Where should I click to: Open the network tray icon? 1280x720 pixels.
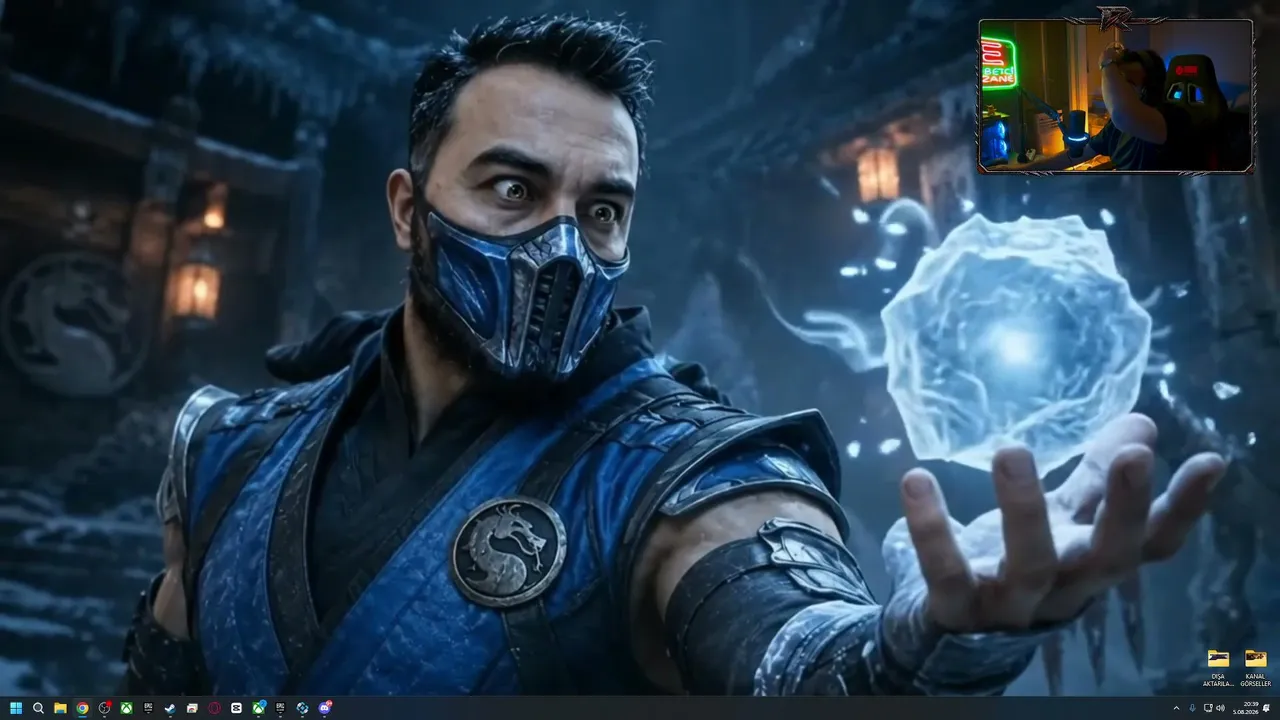[1206, 708]
